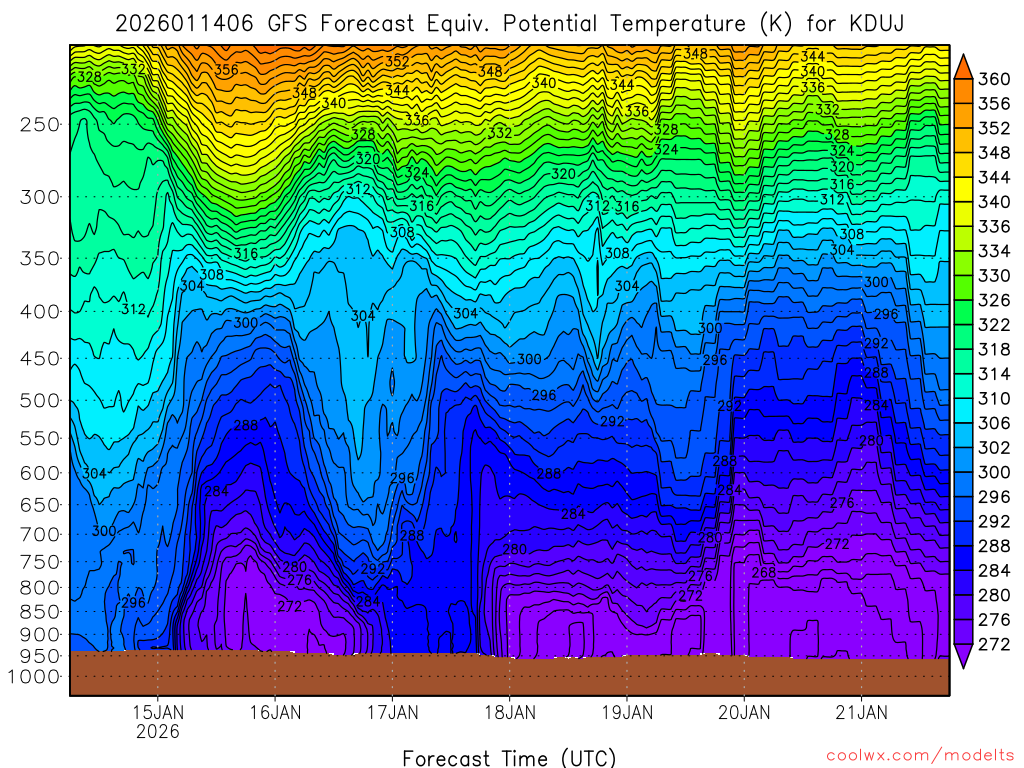Click the 250 pressure level label on the vertical axis
Image resolution: width=1024 pixels, height=768 pixels.
(40, 124)
